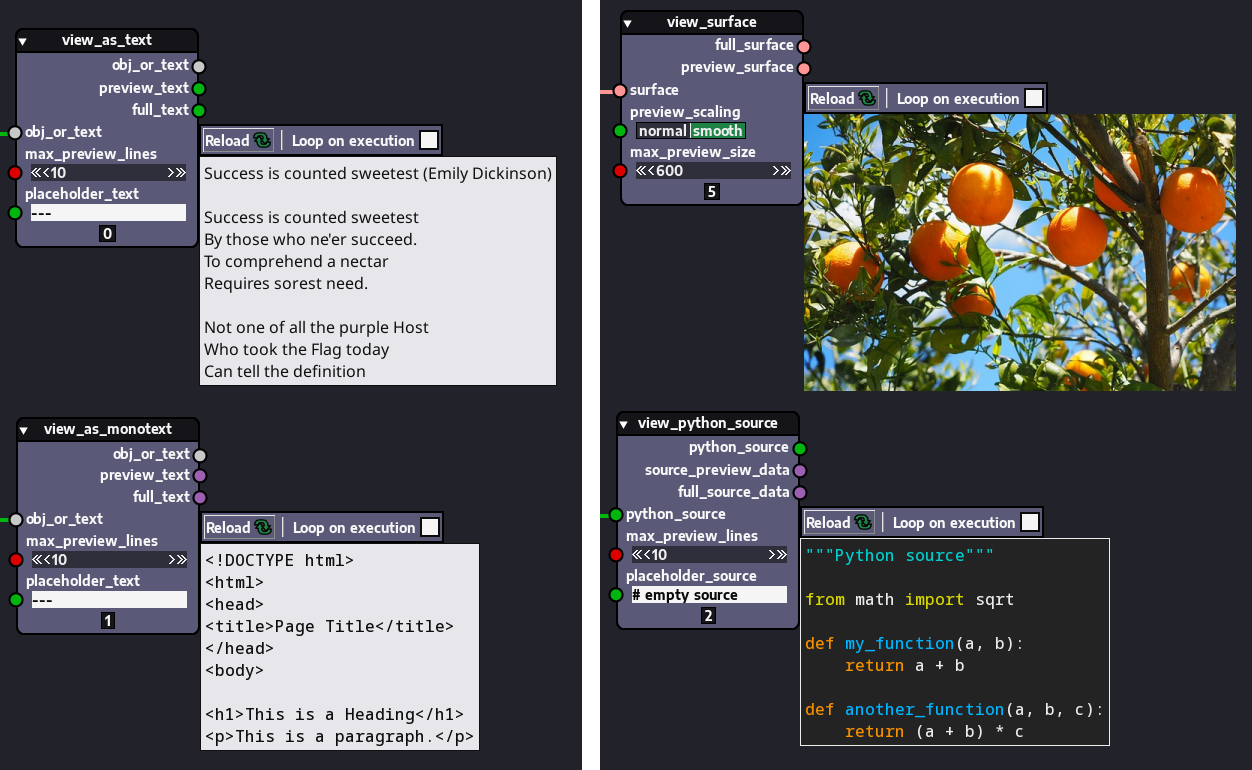Click the preview_text output port on view_as_text
This screenshot has width=1252, height=770.
coord(199,87)
